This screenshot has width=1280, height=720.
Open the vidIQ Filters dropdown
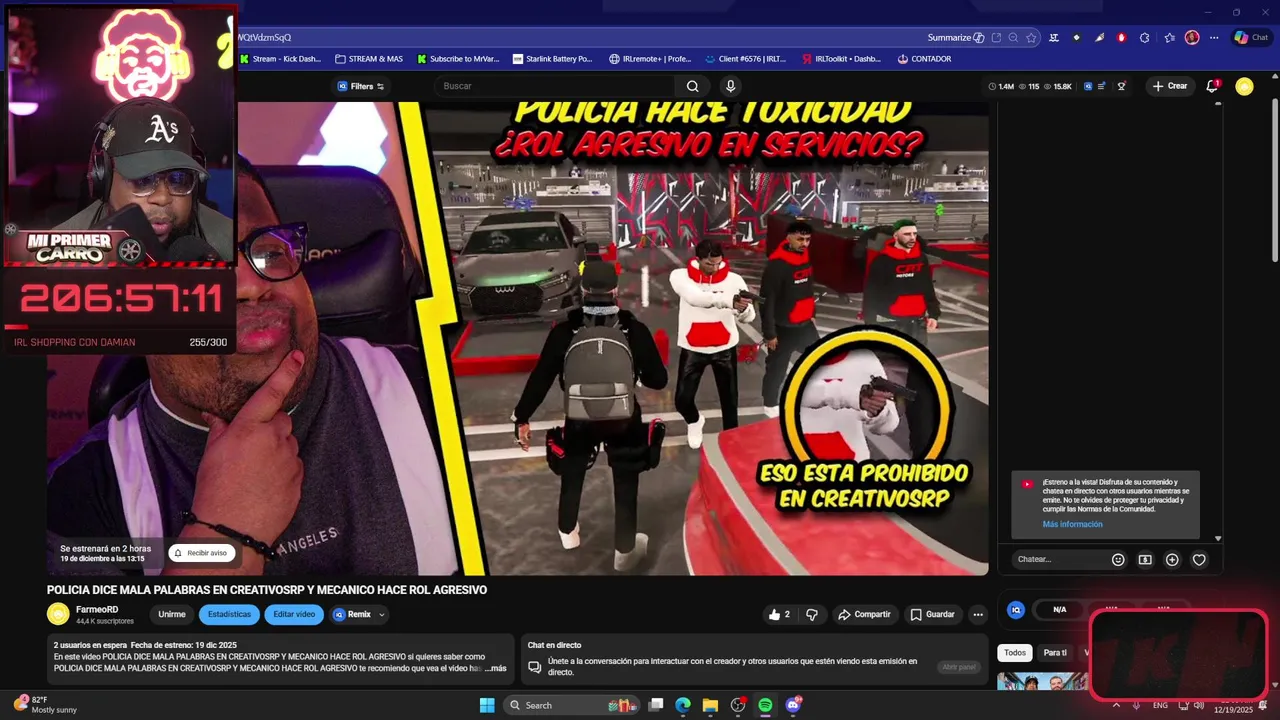(x=362, y=86)
